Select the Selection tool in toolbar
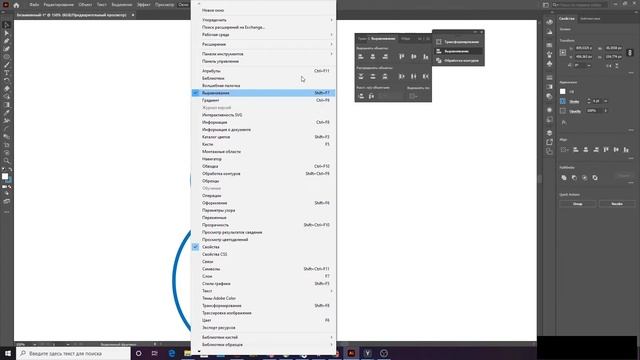640x360 pixels. coord(6,25)
